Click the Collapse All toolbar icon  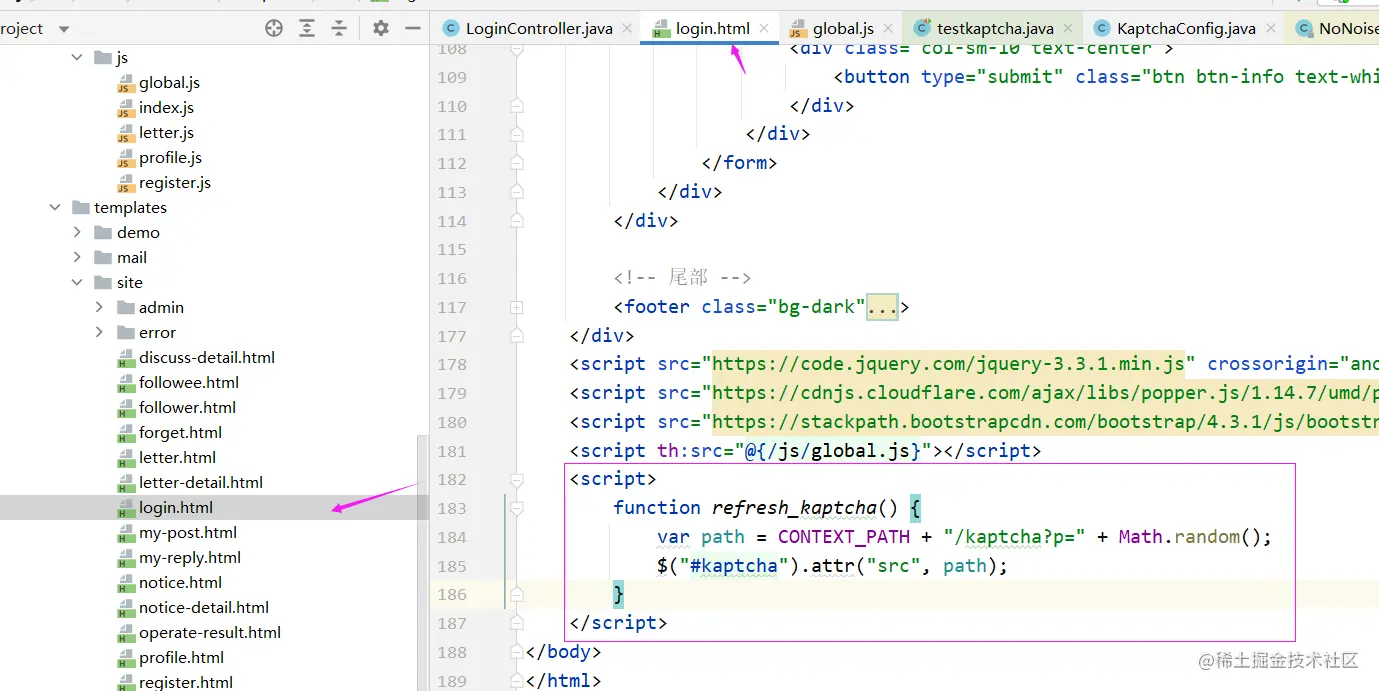point(339,28)
